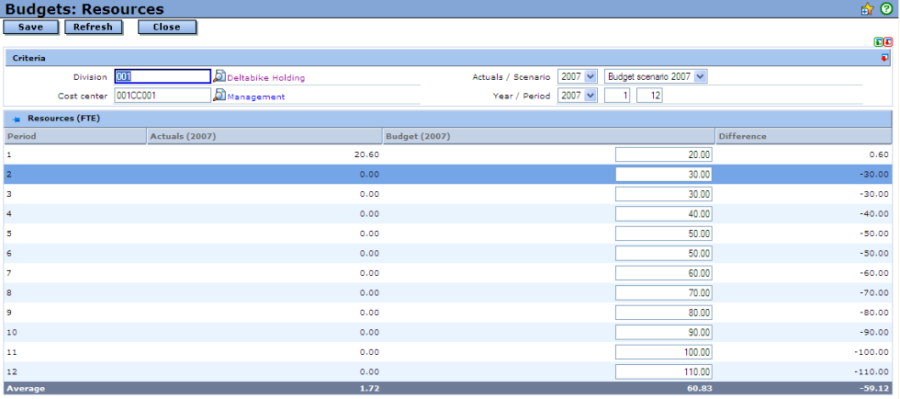The image size is (900, 399).
Task: Open Cost center lookup magnifier icon
Action: (x=220, y=95)
